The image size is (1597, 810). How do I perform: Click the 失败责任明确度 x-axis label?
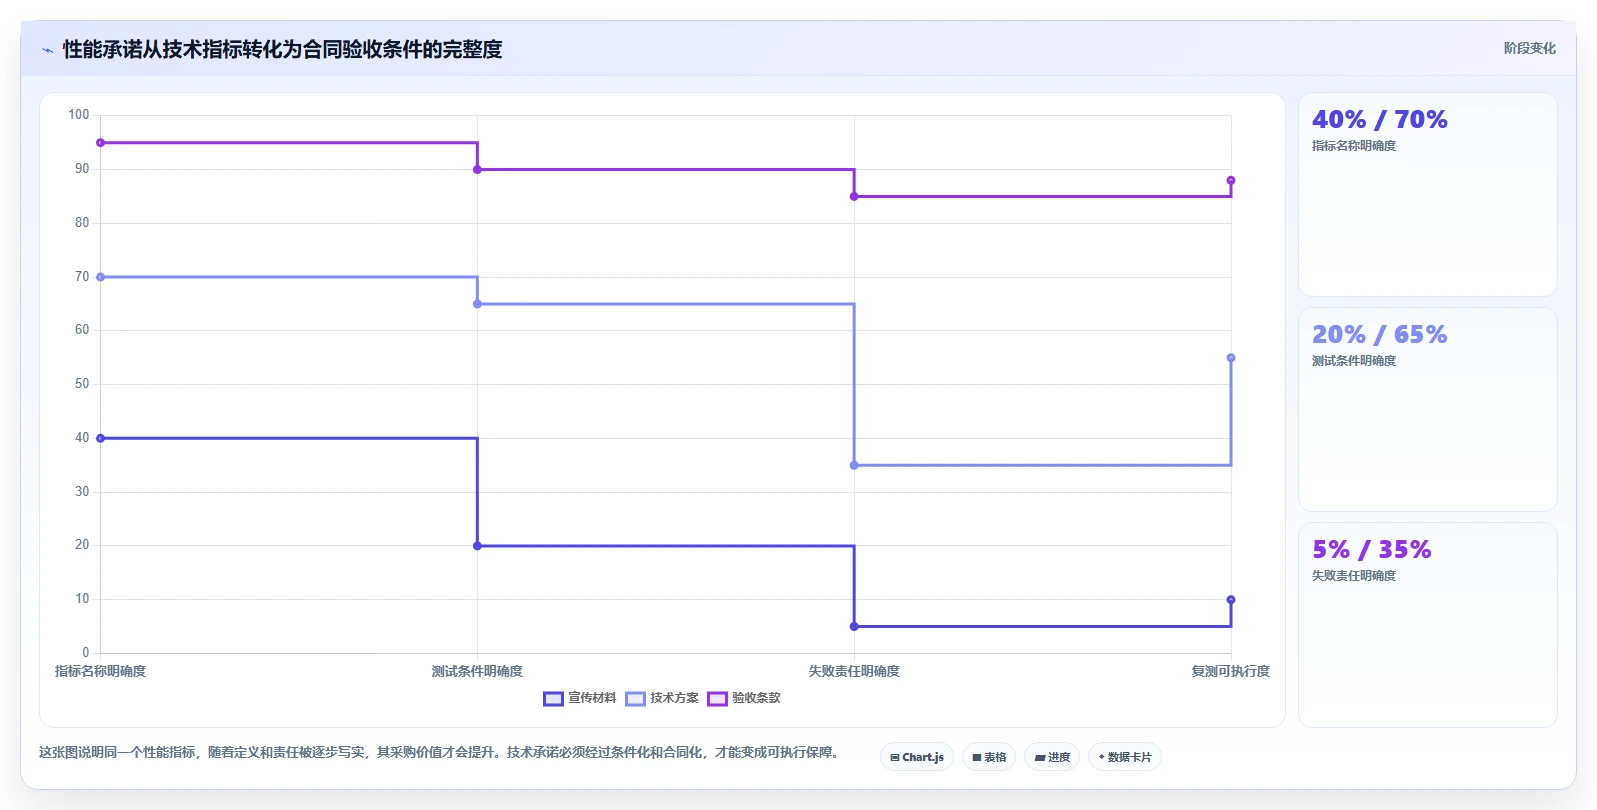tap(854, 671)
